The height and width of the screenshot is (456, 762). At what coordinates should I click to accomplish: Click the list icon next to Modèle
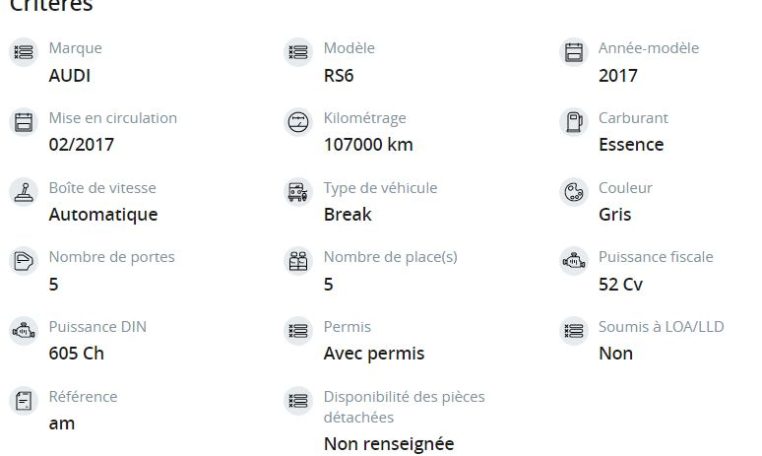[x=298, y=52]
